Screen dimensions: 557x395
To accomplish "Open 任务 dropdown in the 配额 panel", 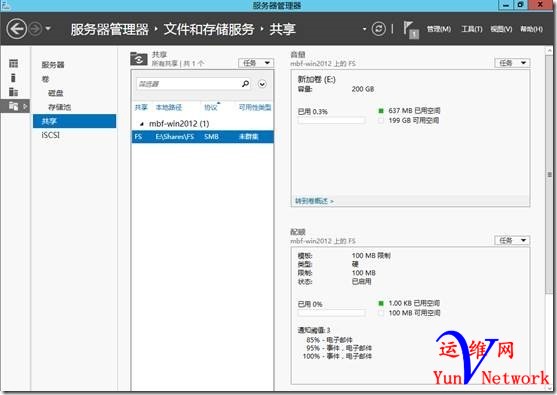I will pyautogui.click(x=512, y=240).
